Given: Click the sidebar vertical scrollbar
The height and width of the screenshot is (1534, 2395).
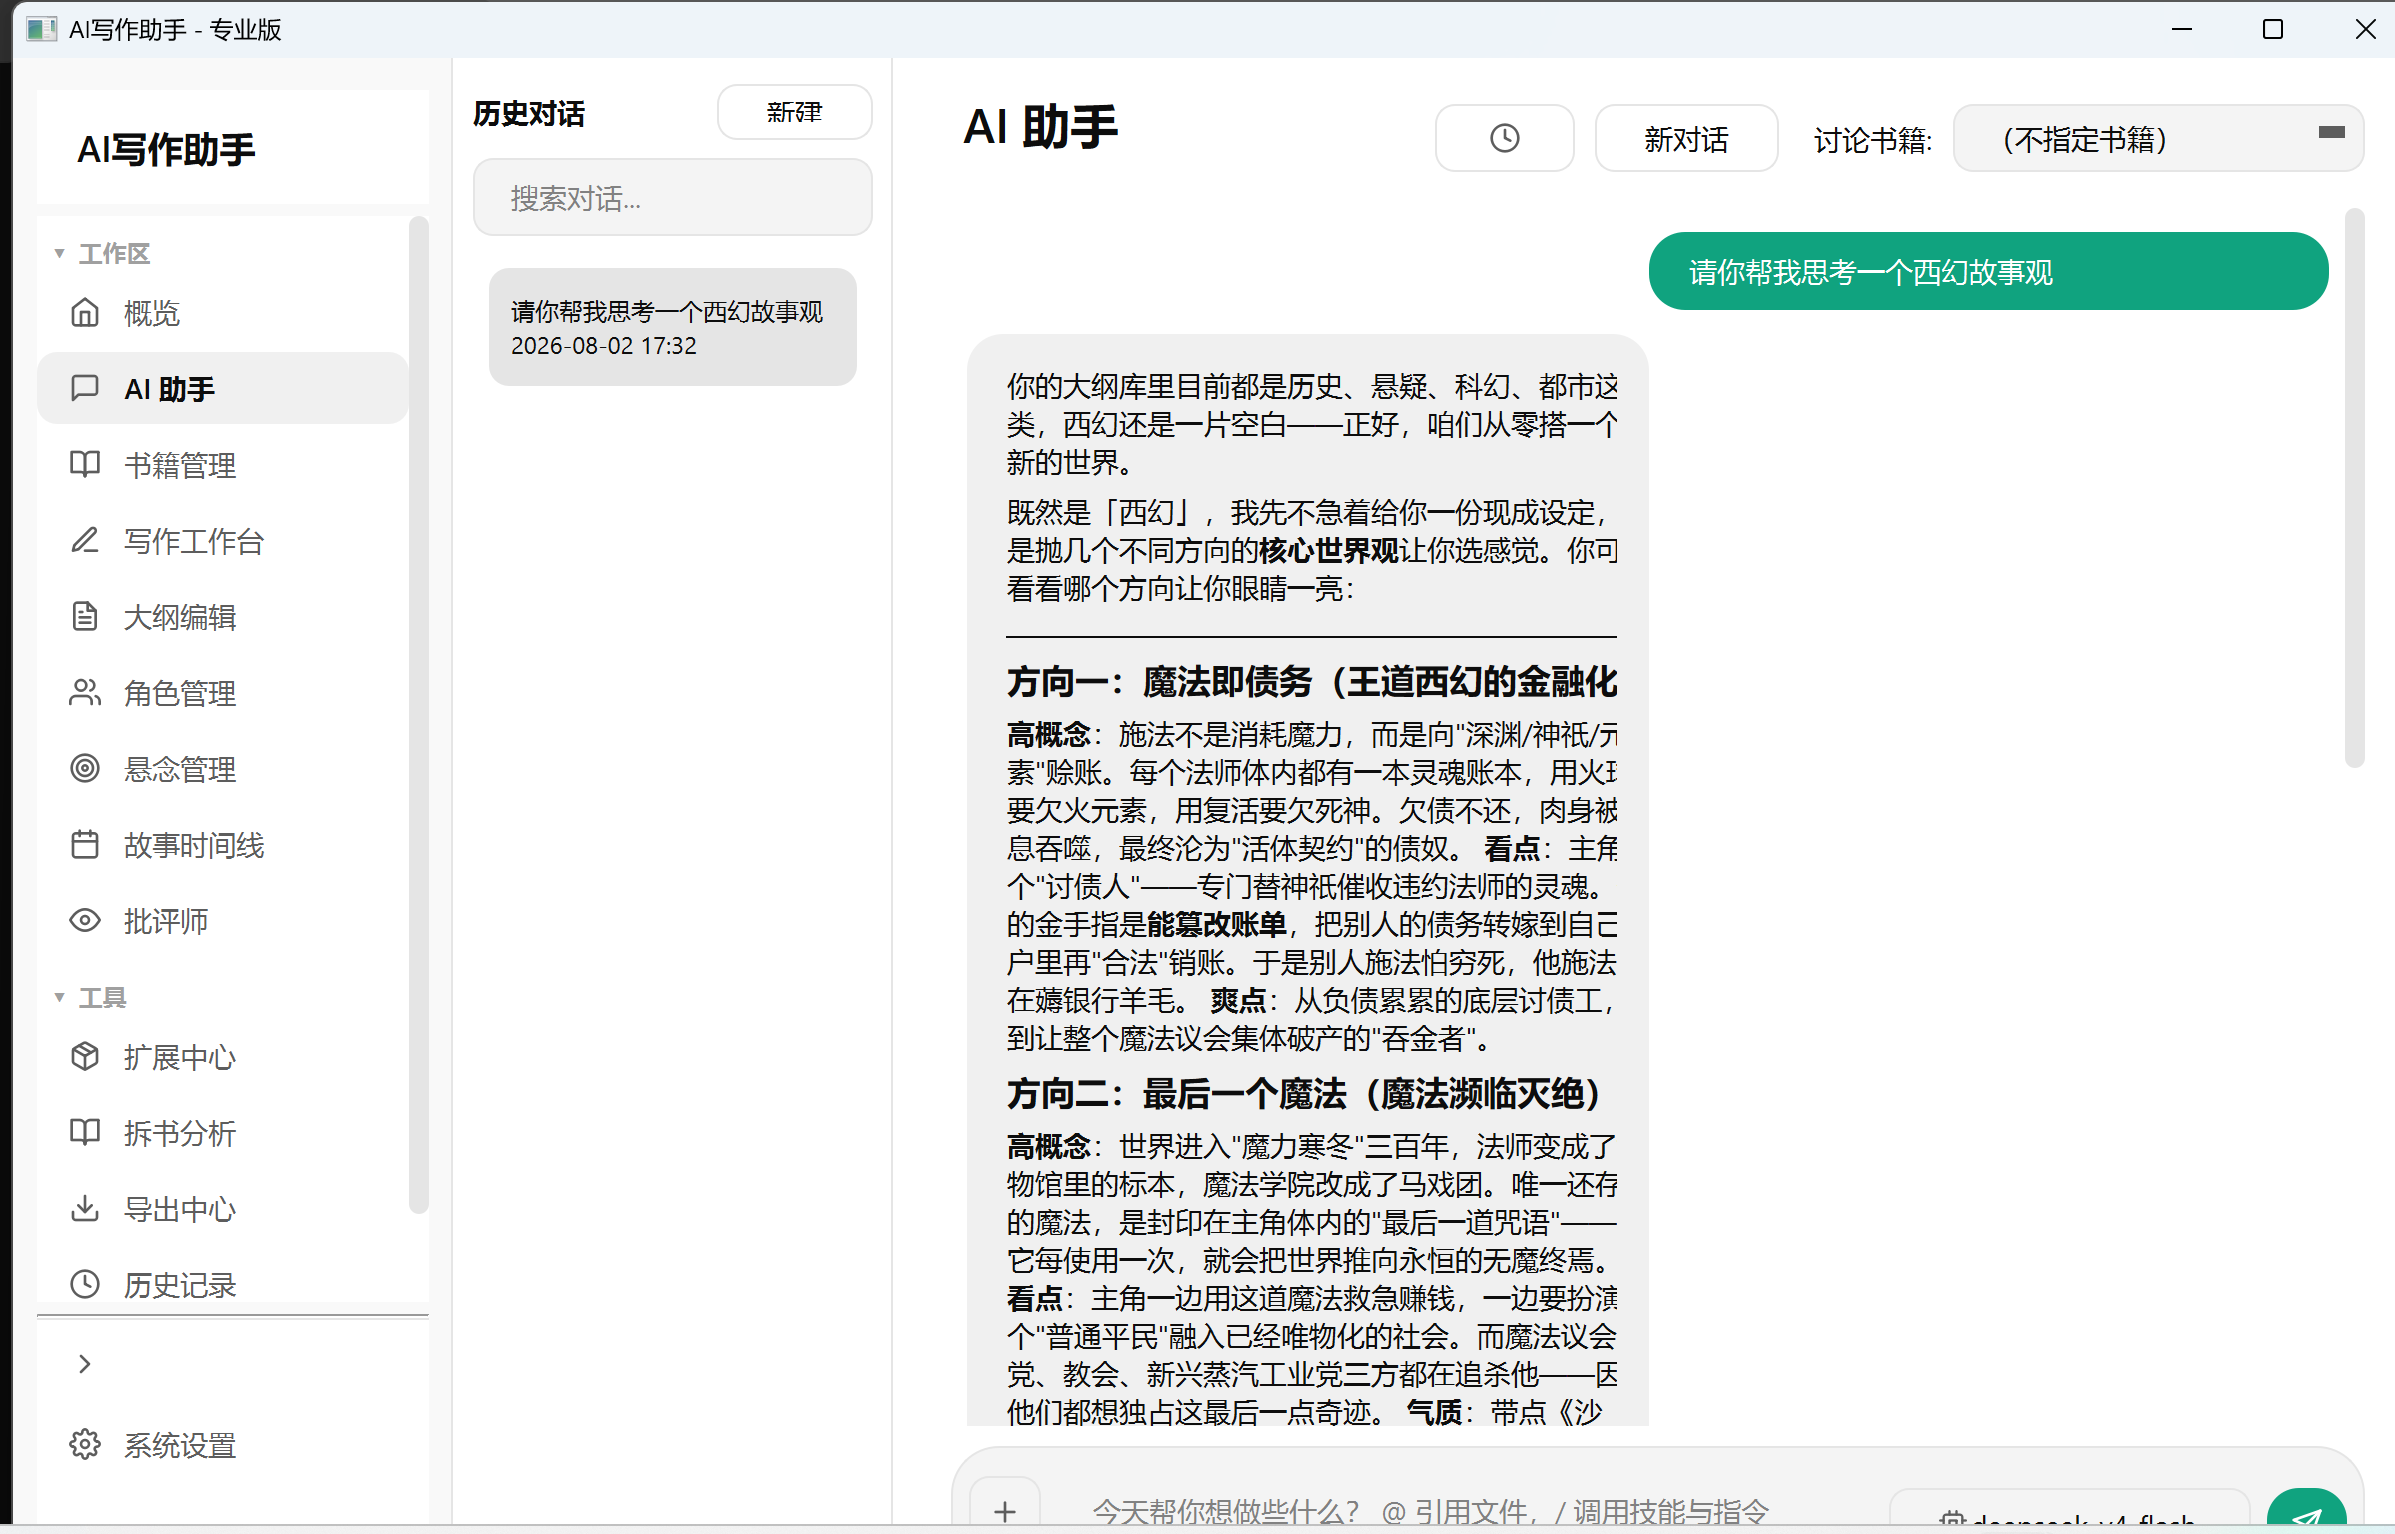Looking at the screenshot, I should (x=419, y=715).
